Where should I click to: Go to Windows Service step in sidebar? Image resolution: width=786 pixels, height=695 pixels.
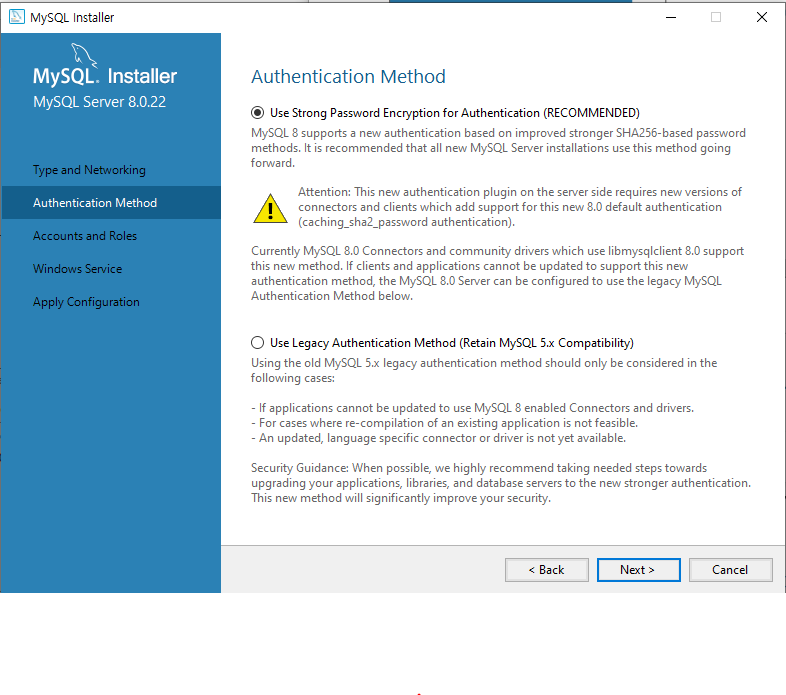(77, 269)
